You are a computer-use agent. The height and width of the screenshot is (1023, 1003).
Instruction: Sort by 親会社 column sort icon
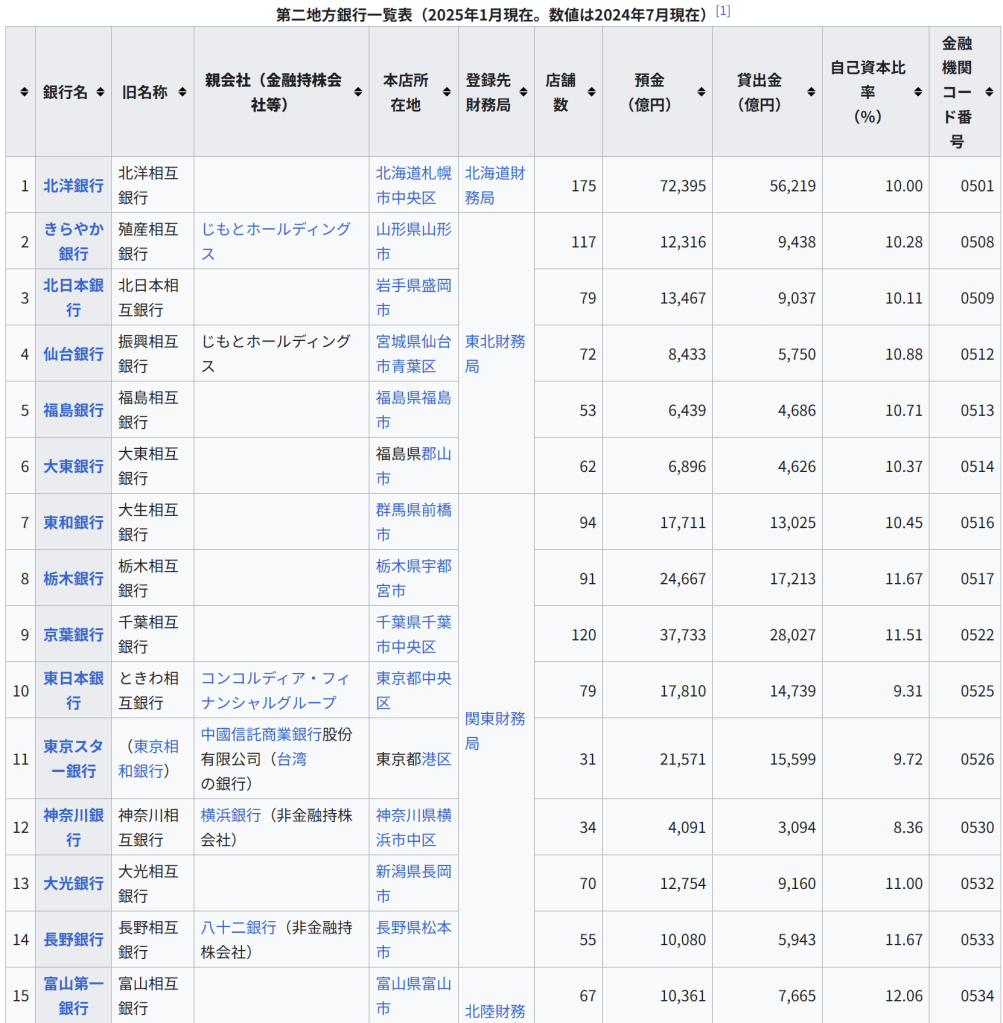point(358,92)
